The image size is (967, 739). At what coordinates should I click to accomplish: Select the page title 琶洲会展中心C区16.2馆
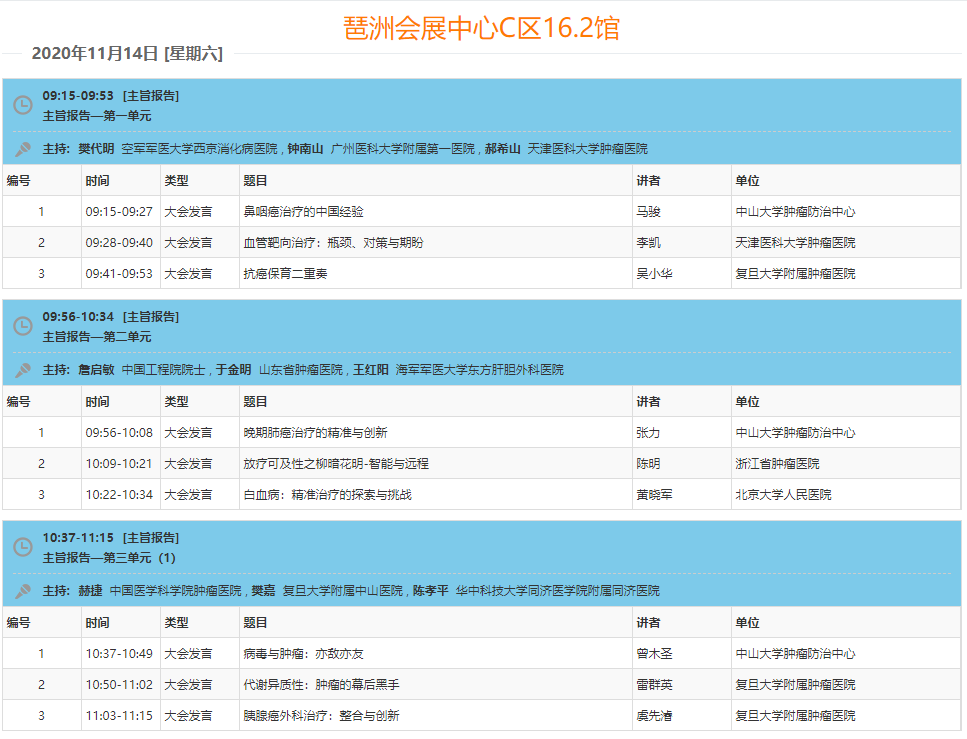pyautogui.click(x=481, y=27)
